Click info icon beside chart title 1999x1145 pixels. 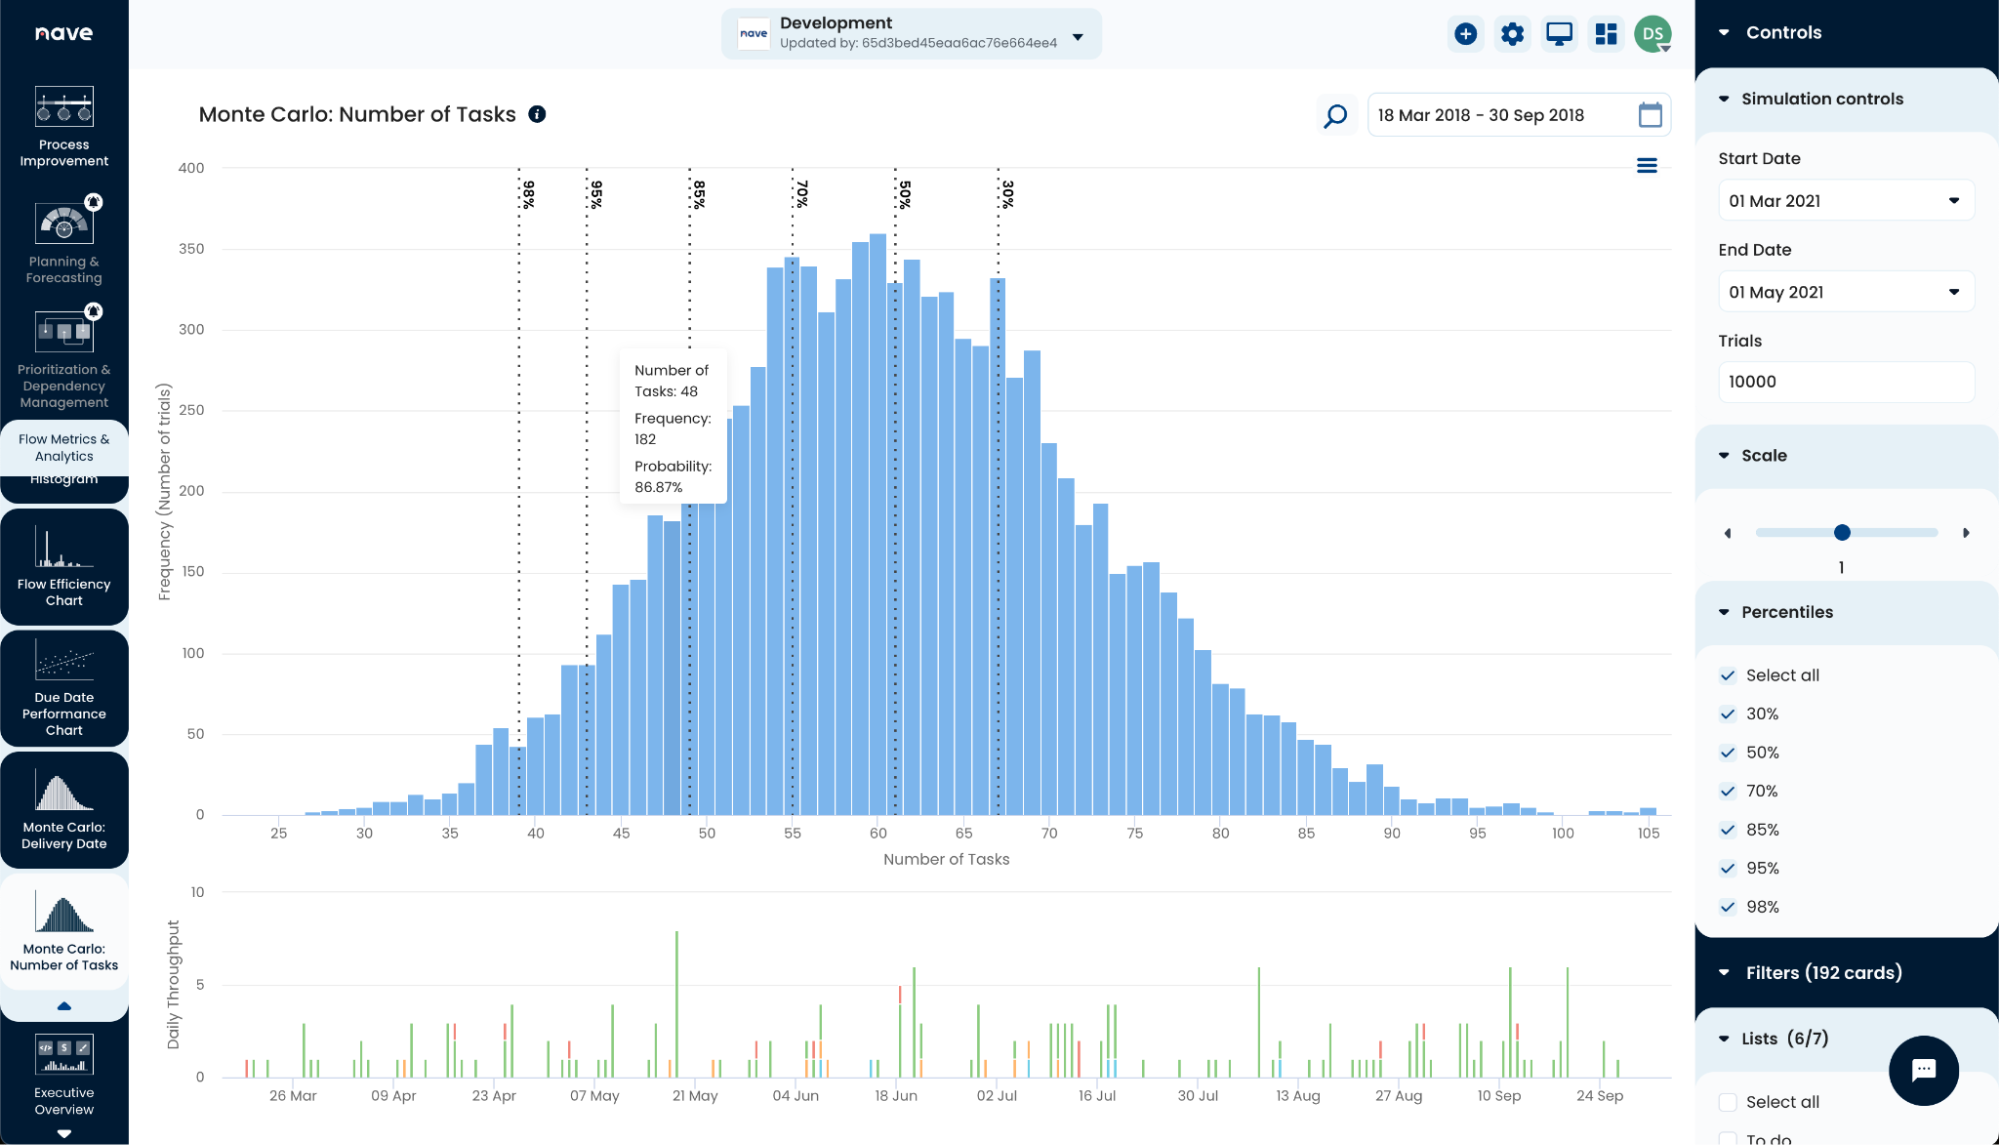pos(537,114)
